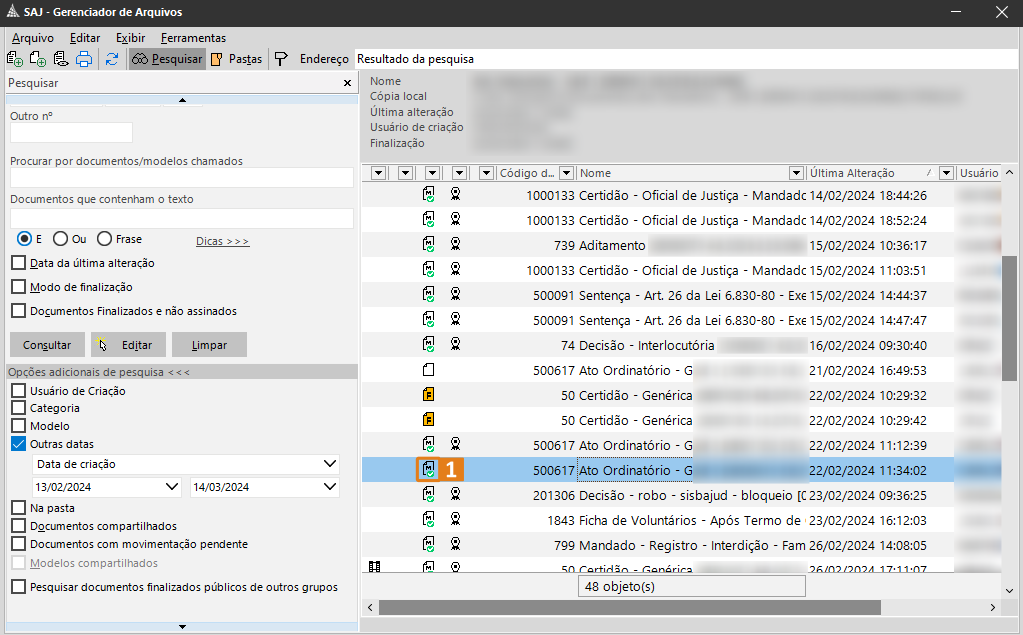Sort by the Nome column header

point(684,173)
